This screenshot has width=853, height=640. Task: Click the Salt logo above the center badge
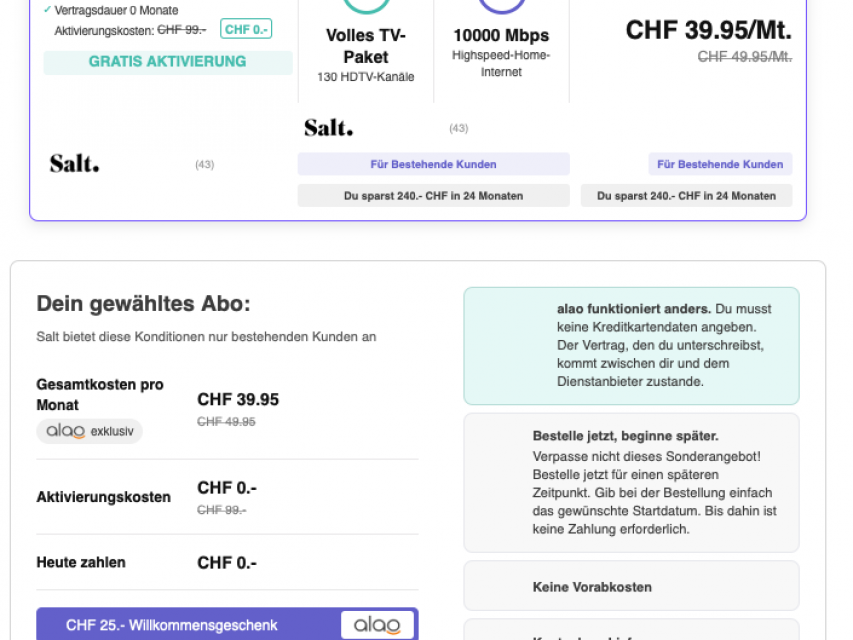point(328,128)
